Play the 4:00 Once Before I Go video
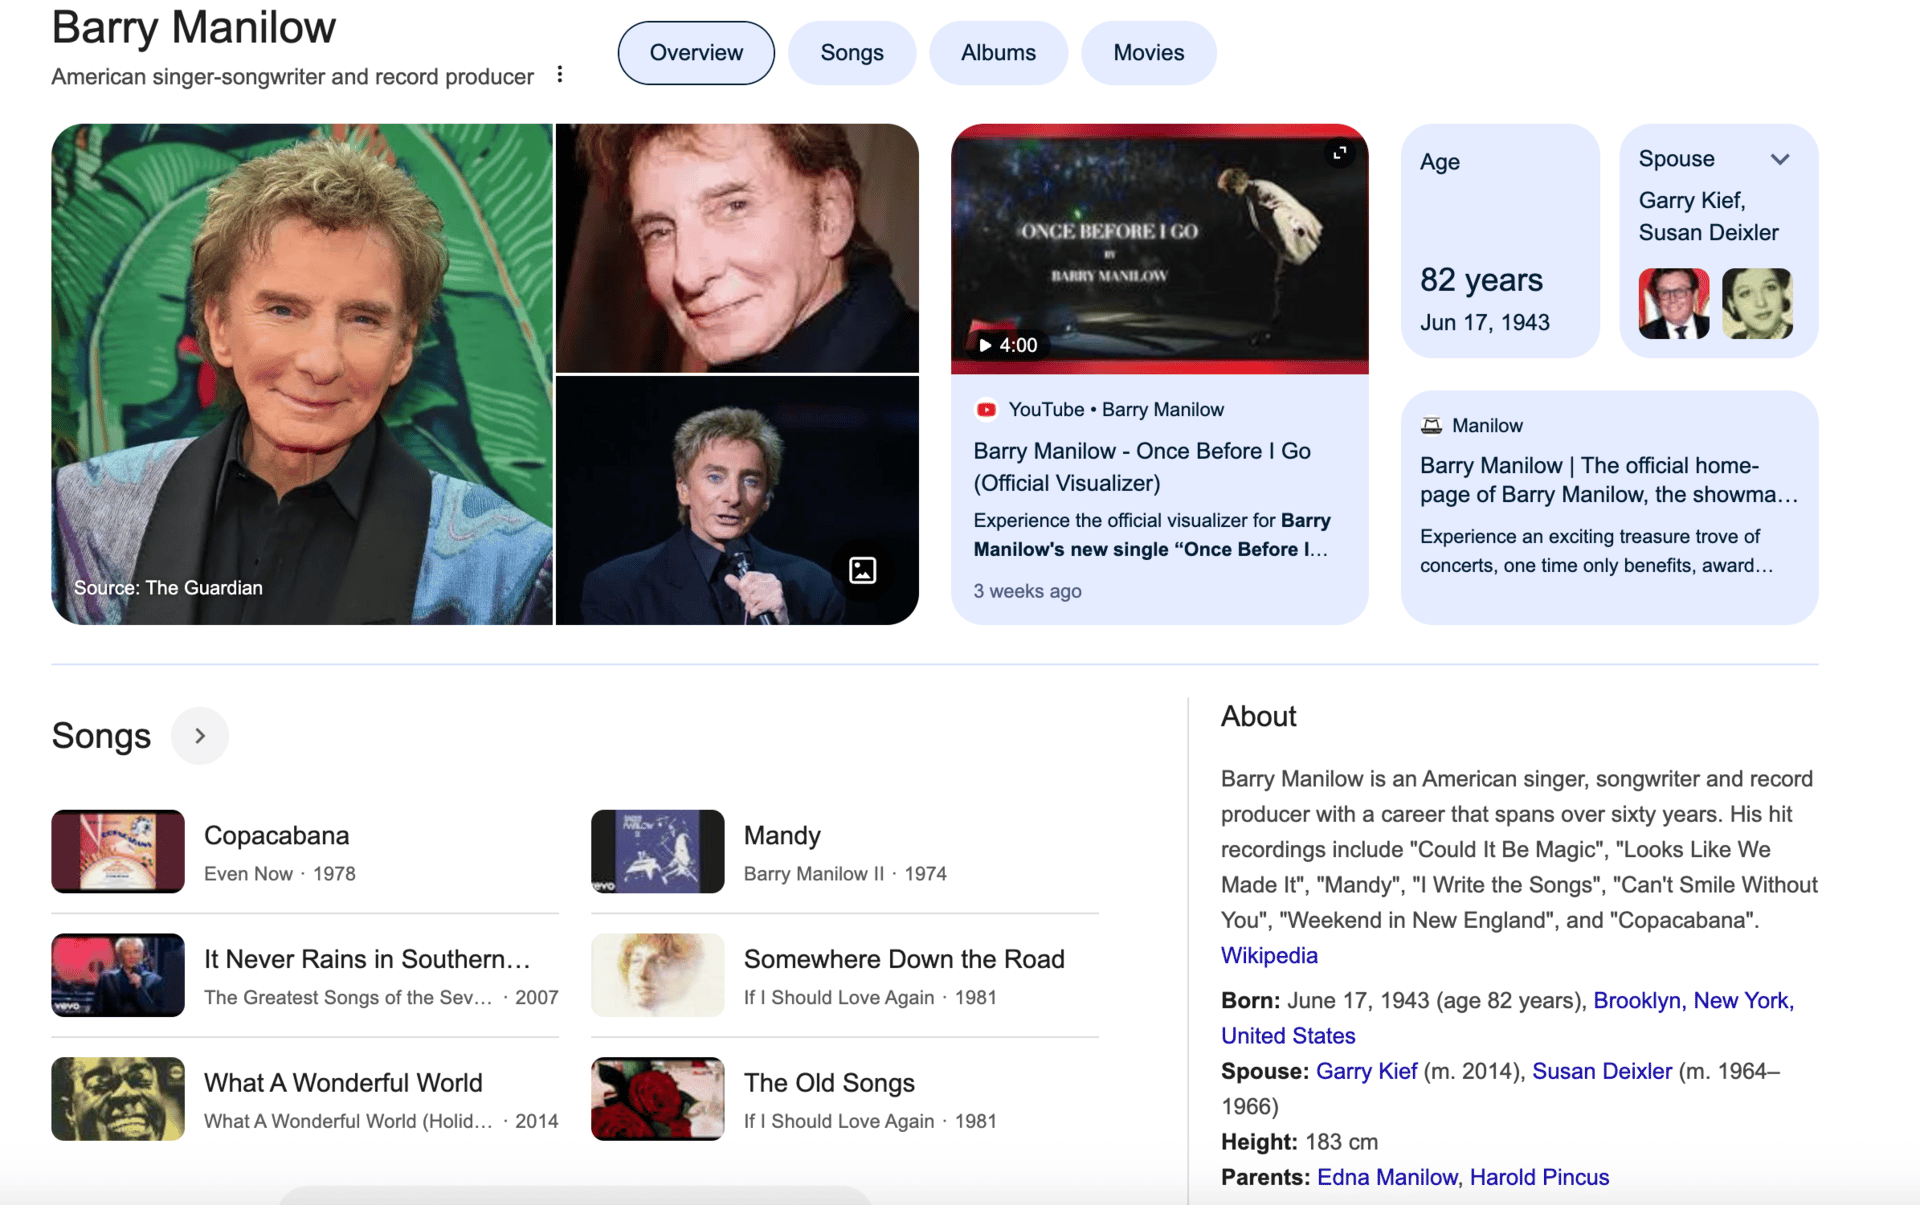The image size is (1920, 1205). pos(1008,345)
